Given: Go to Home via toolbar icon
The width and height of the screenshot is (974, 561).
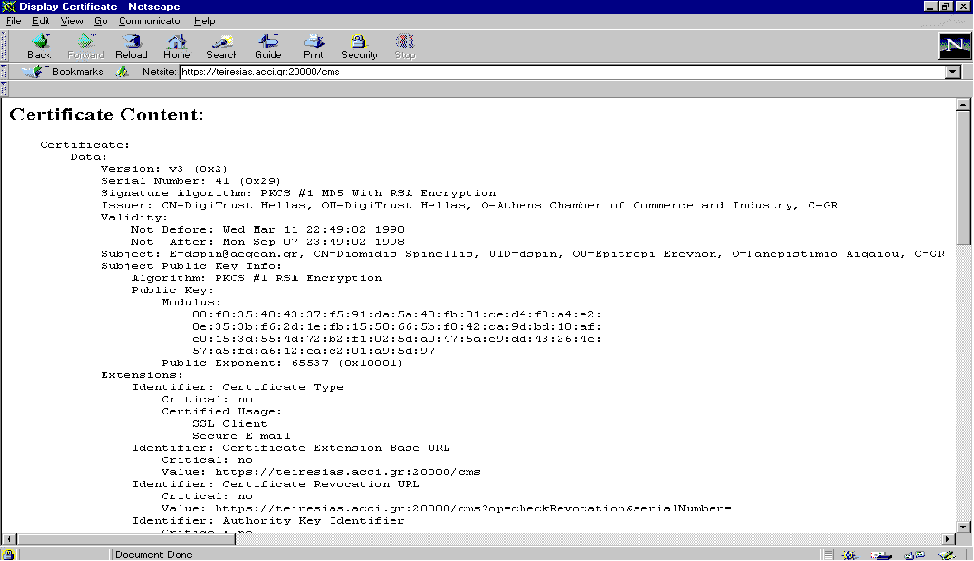Looking at the screenshot, I should 176,47.
